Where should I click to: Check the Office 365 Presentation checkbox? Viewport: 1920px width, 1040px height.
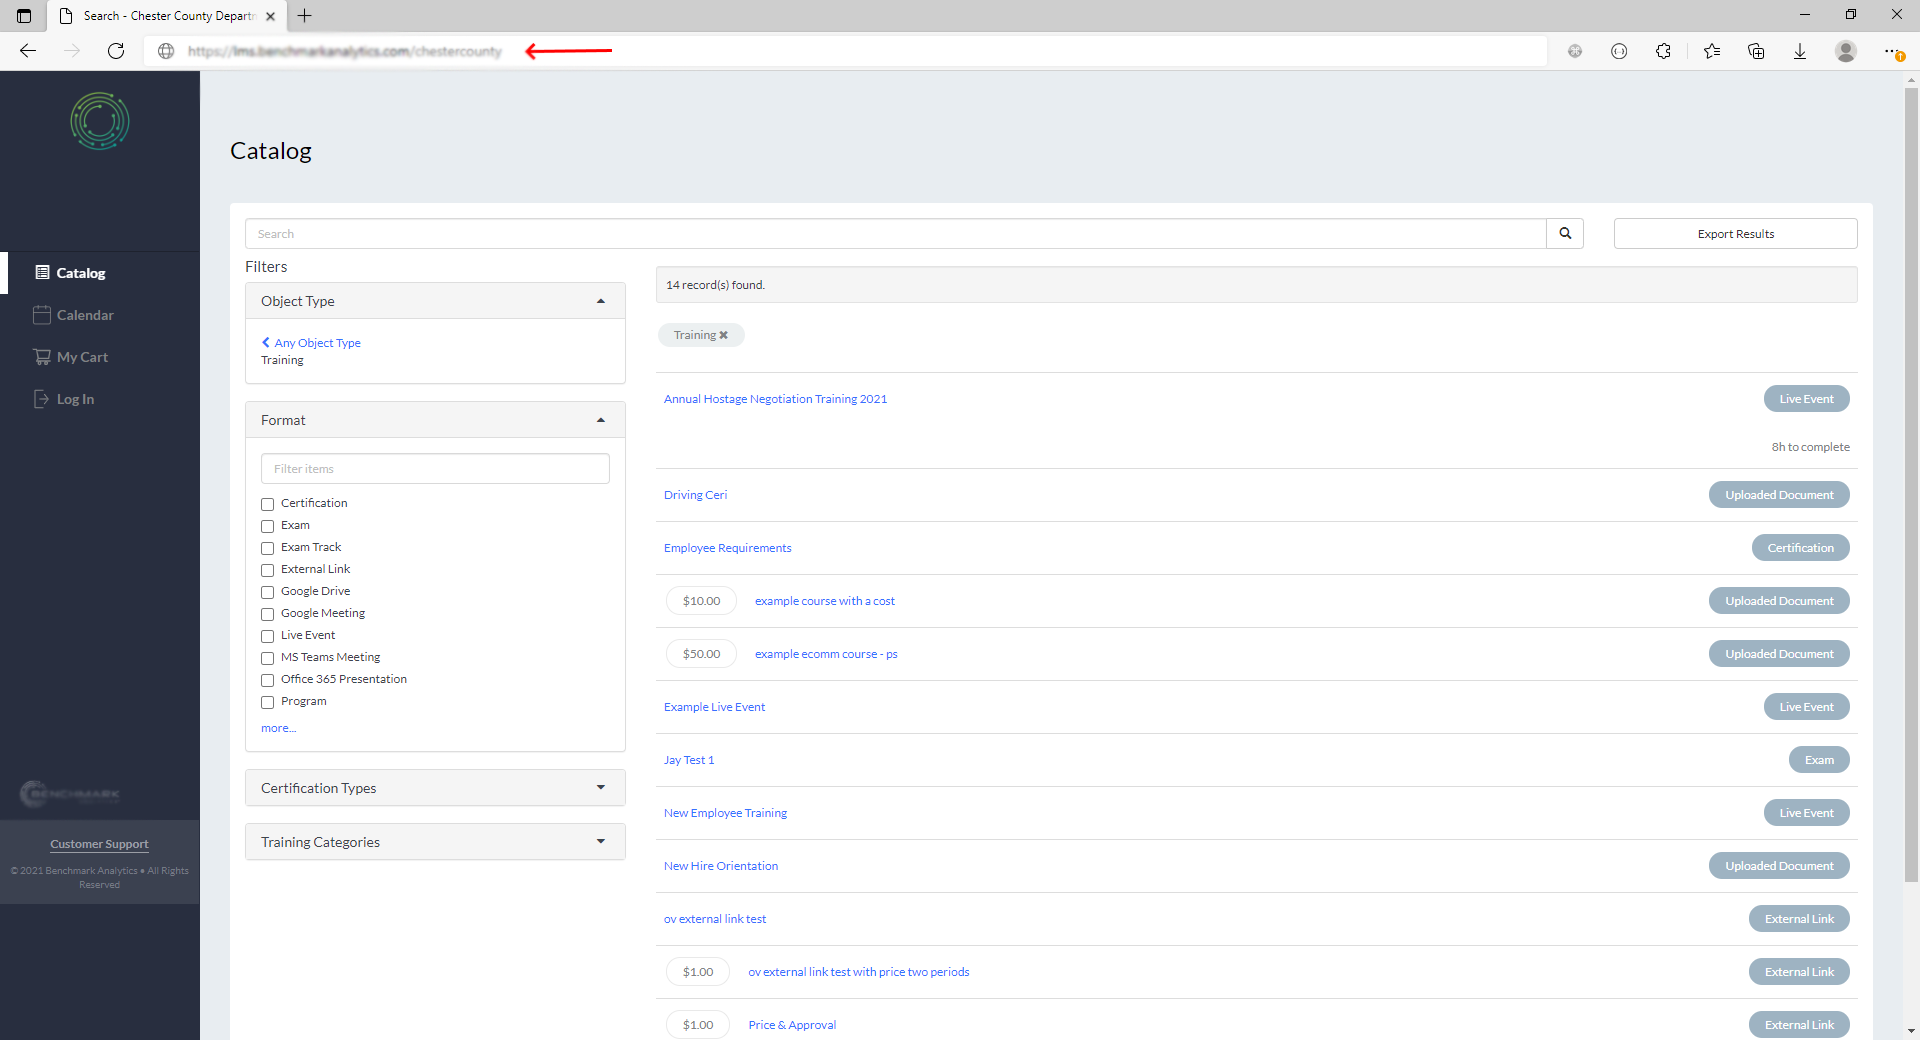[x=267, y=680]
